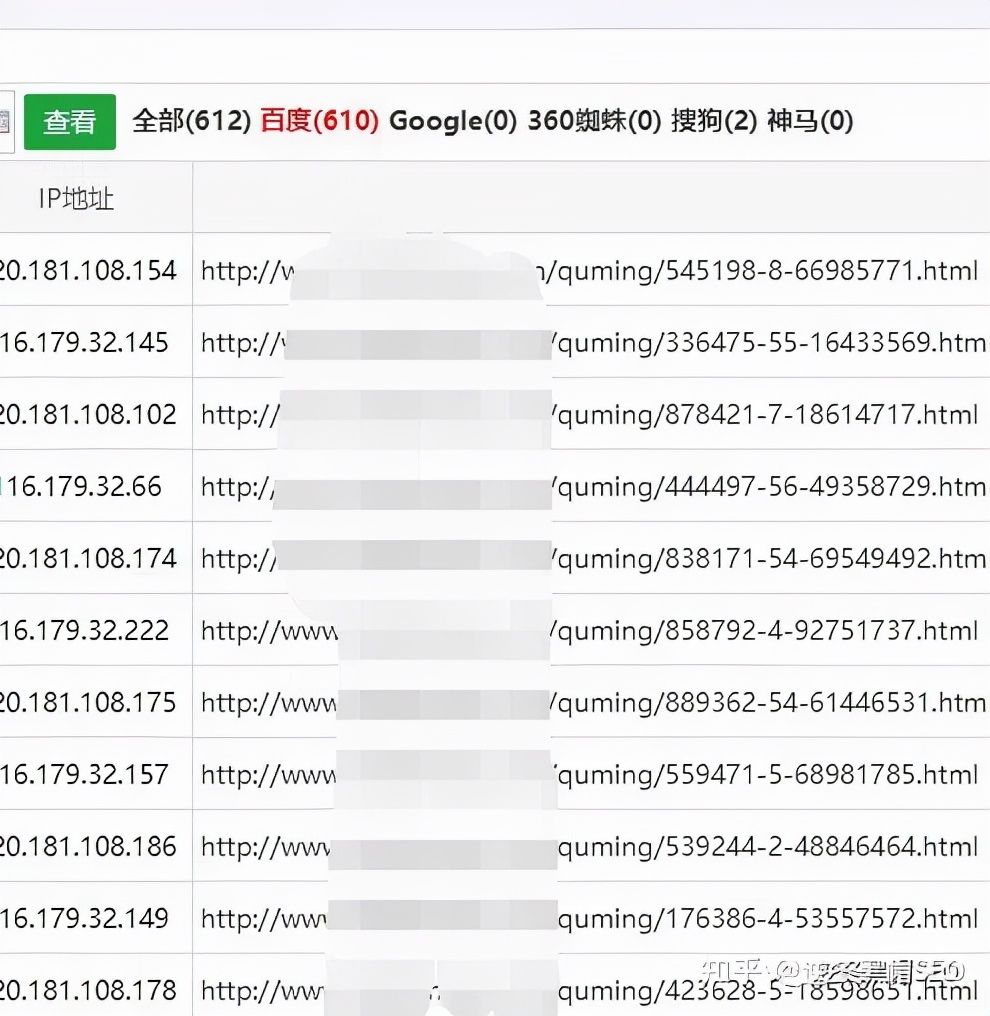
Task: Switch to the 百度(610) filter
Action: click(318, 120)
